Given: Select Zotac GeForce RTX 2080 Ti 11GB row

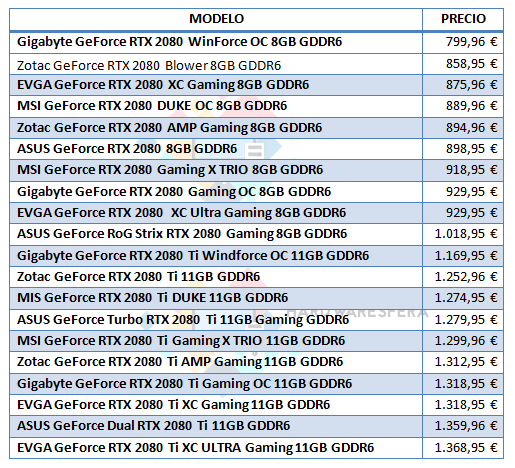Looking at the screenshot, I should [x=256, y=277].
